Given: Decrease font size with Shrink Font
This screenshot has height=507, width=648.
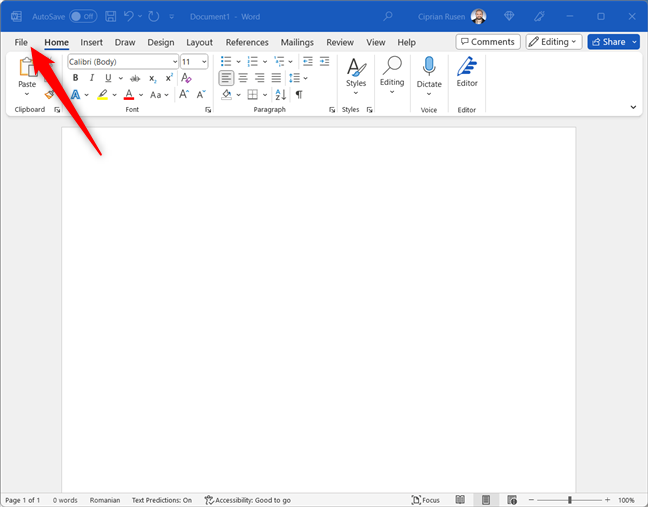Looking at the screenshot, I should [x=201, y=95].
